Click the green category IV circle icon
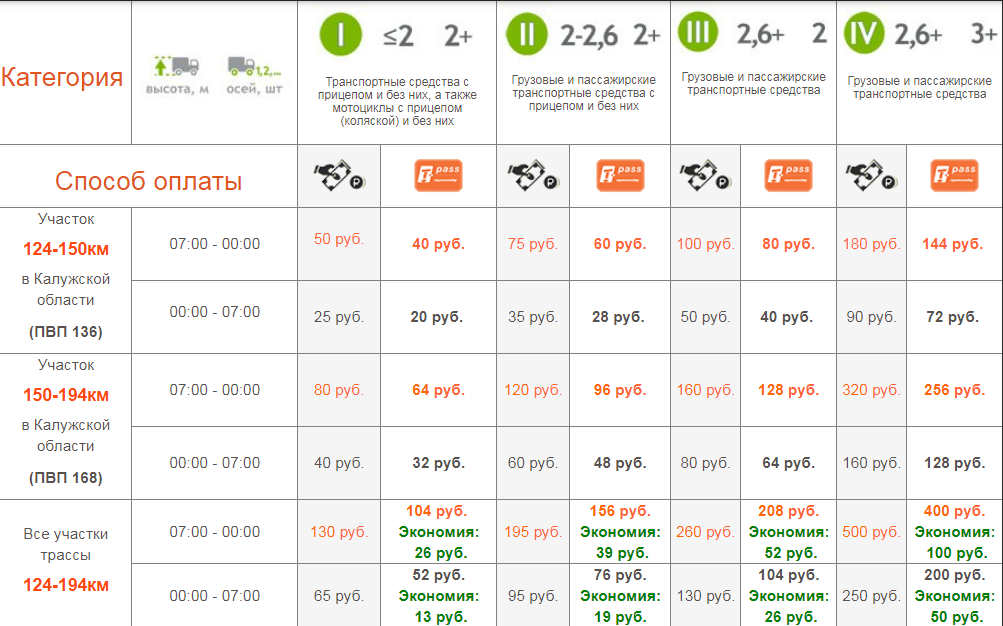 [x=864, y=33]
